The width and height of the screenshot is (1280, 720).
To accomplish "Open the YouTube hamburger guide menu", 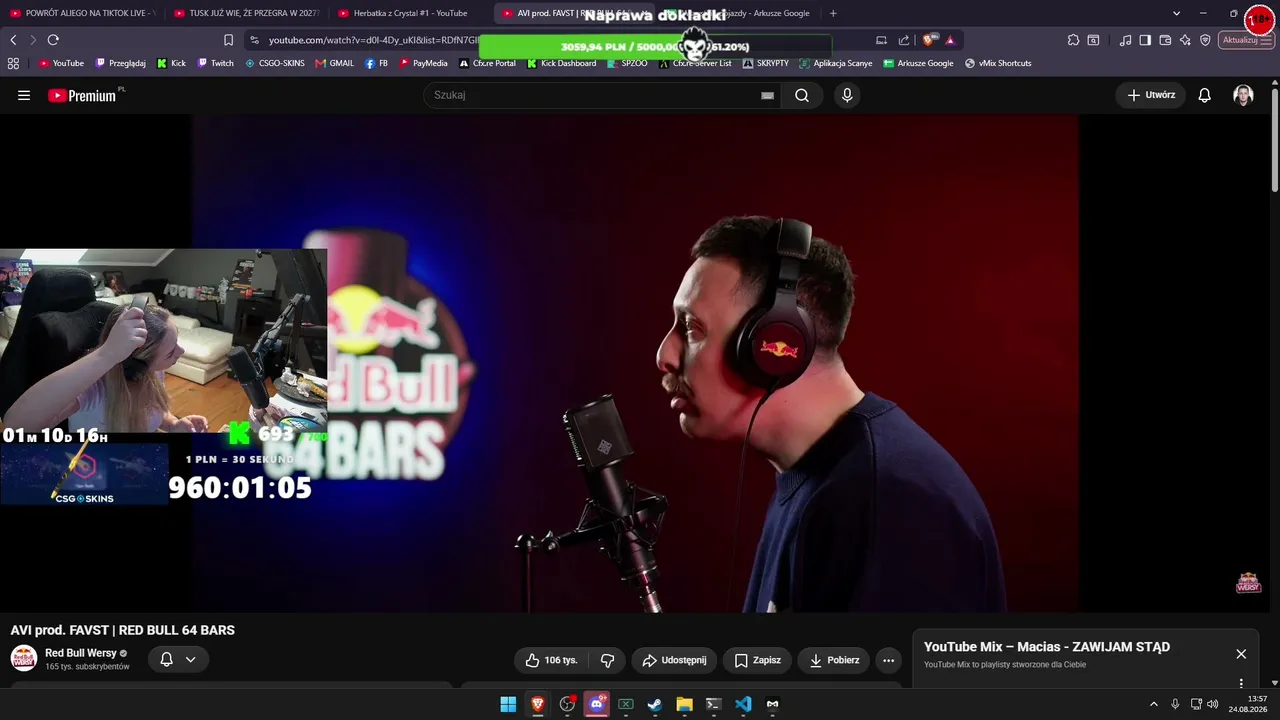I will (x=24, y=95).
